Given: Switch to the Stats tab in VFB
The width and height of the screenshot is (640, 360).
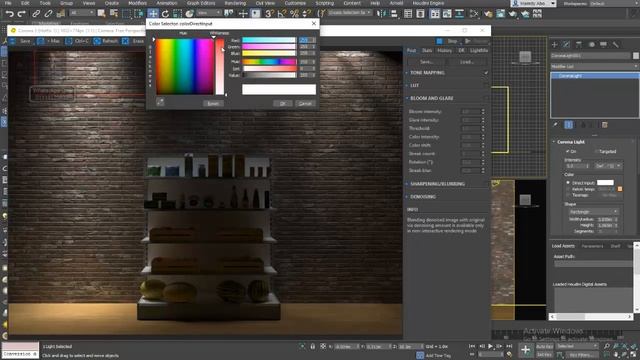Looking at the screenshot, I should [427, 50].
